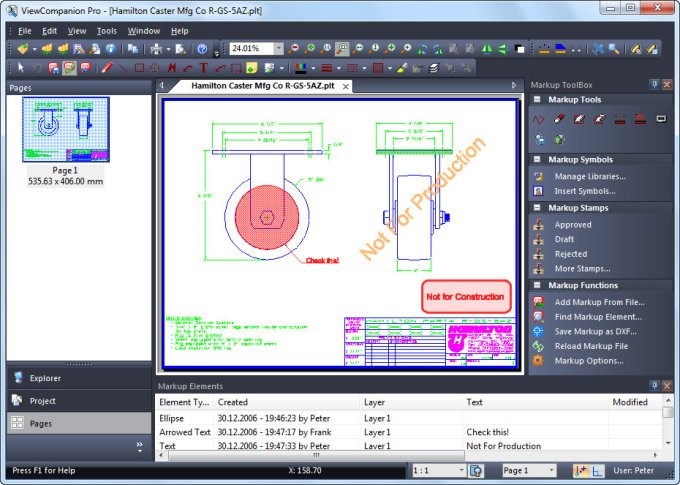Click the dark red fill pattern swatch
Viewport: 680px width, 485px height.
click(378, 68)
